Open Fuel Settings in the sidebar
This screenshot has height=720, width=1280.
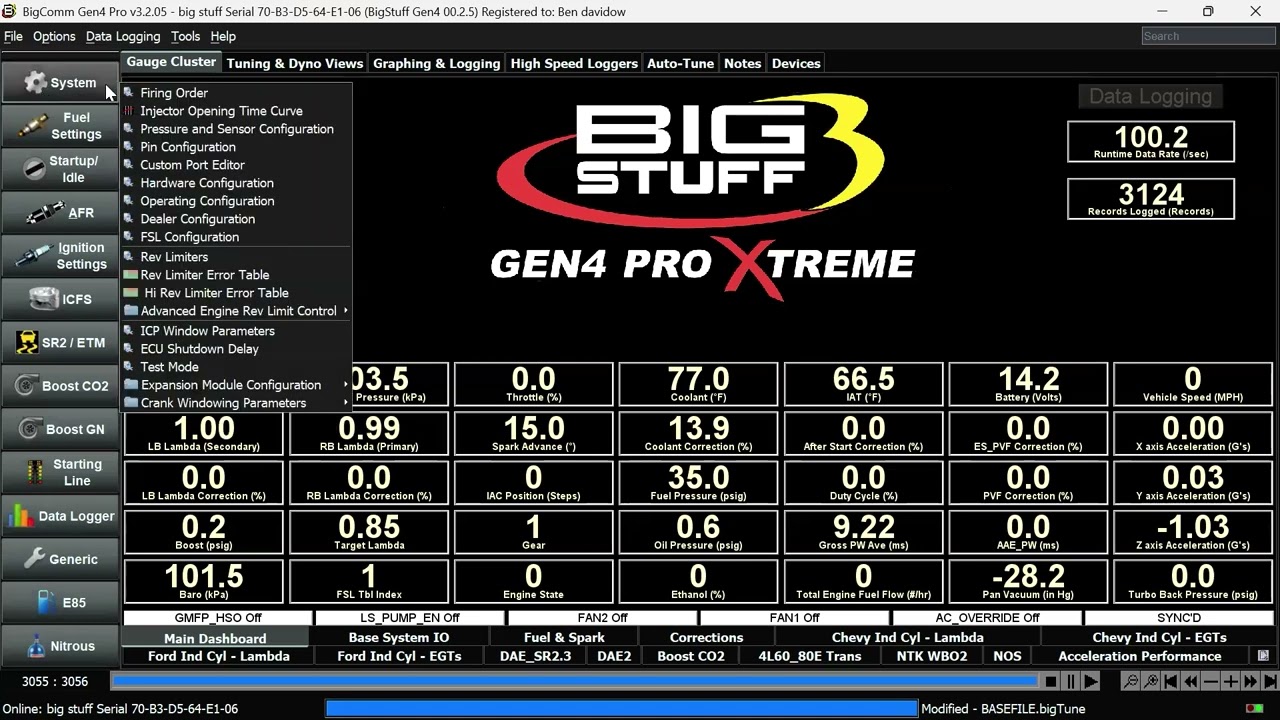[60, 126]
